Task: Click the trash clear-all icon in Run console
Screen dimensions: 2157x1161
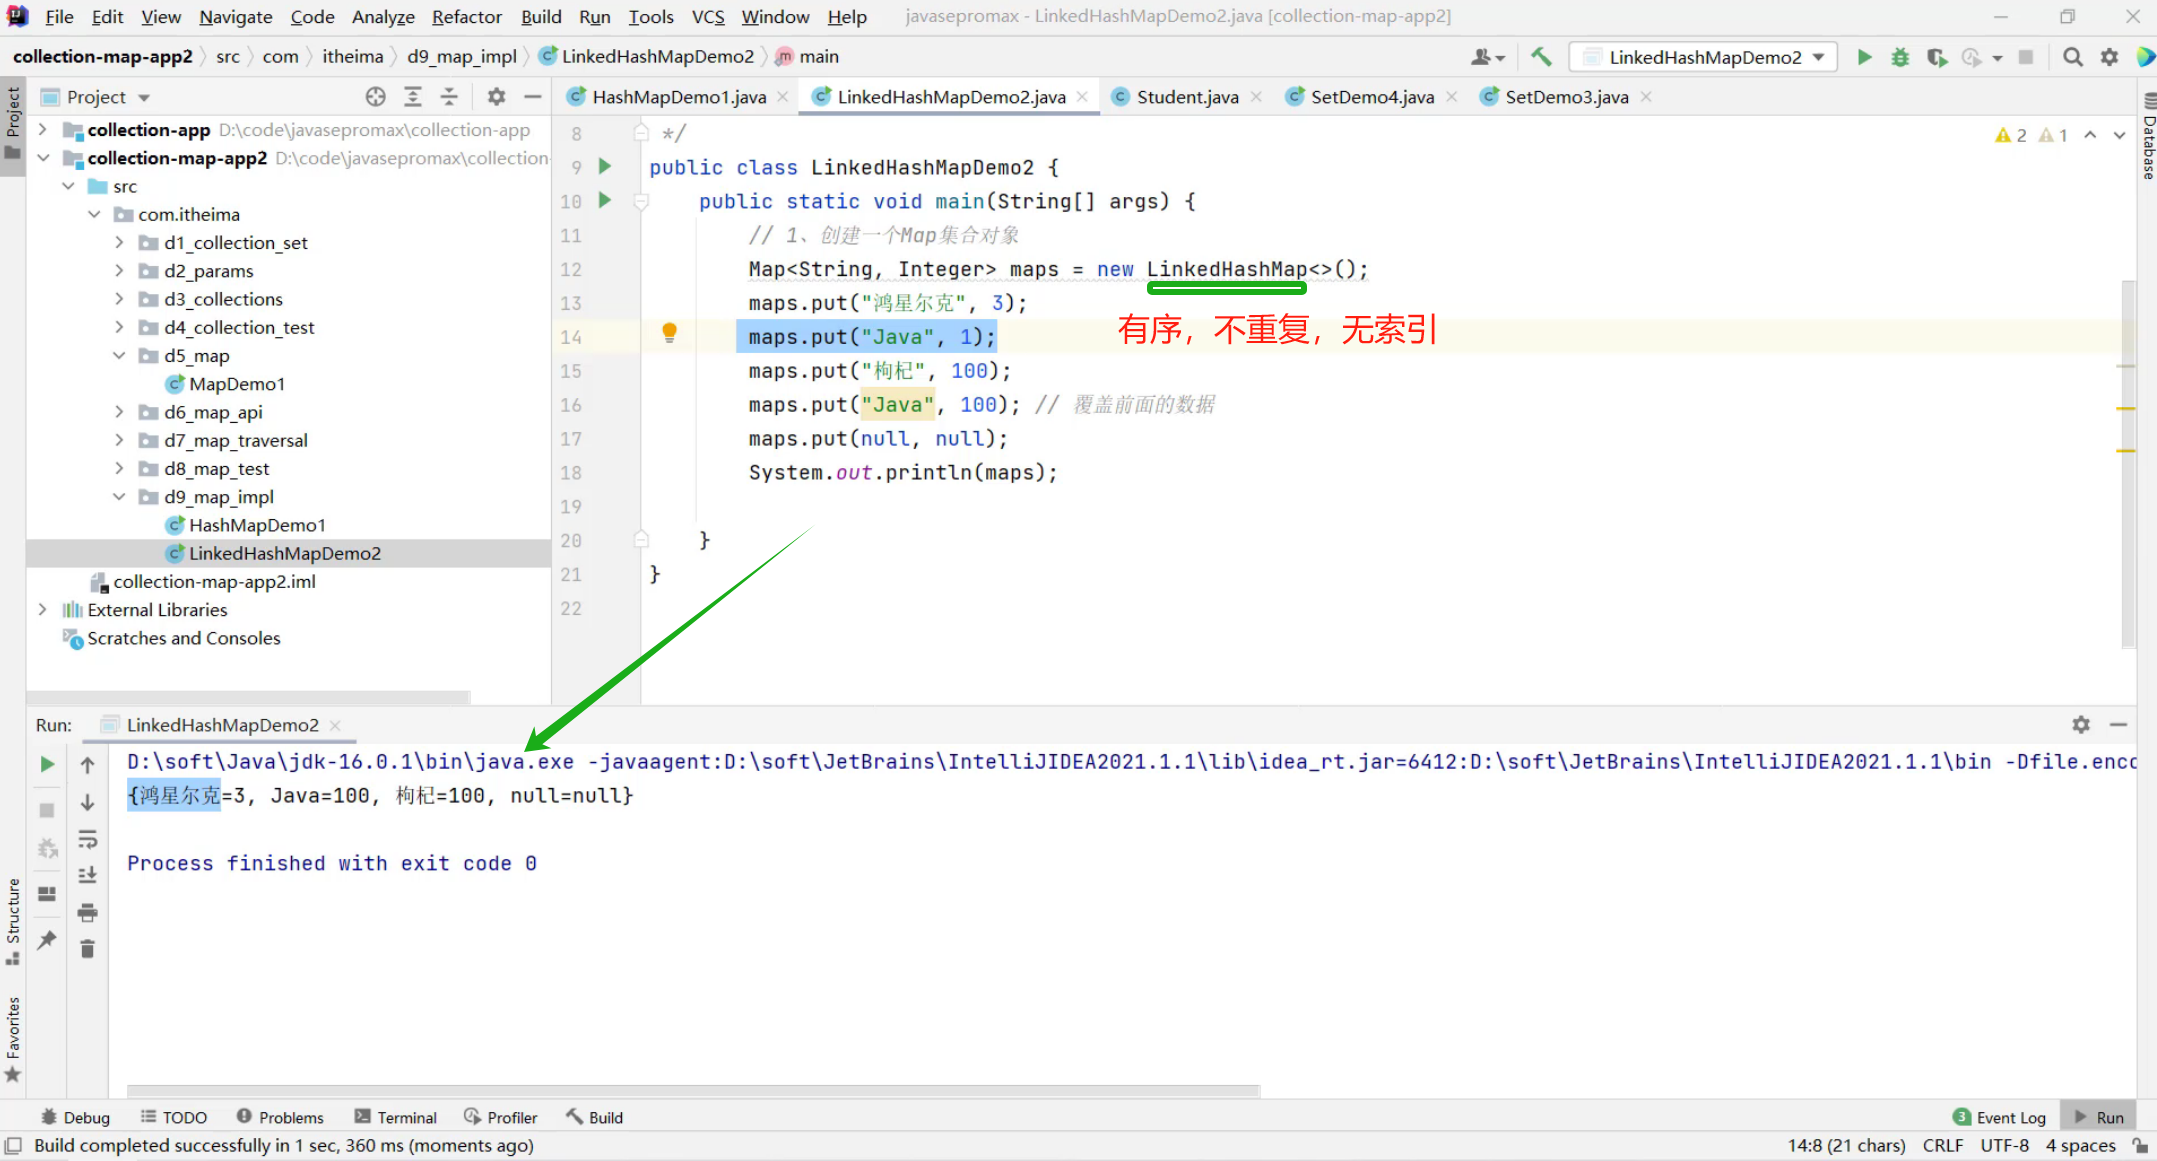Action: tap(88, 949)
